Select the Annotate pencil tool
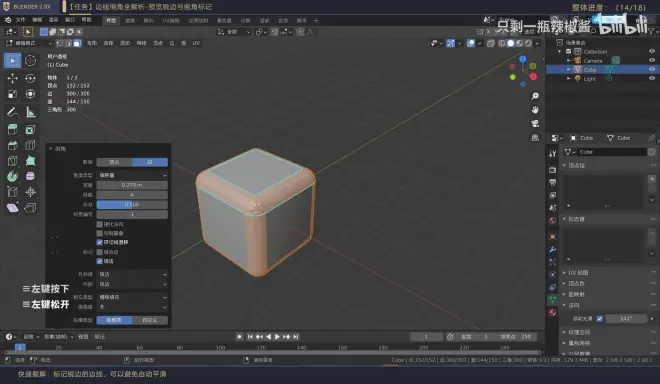The width and height of the screenshot is (660, 384). 12,112
